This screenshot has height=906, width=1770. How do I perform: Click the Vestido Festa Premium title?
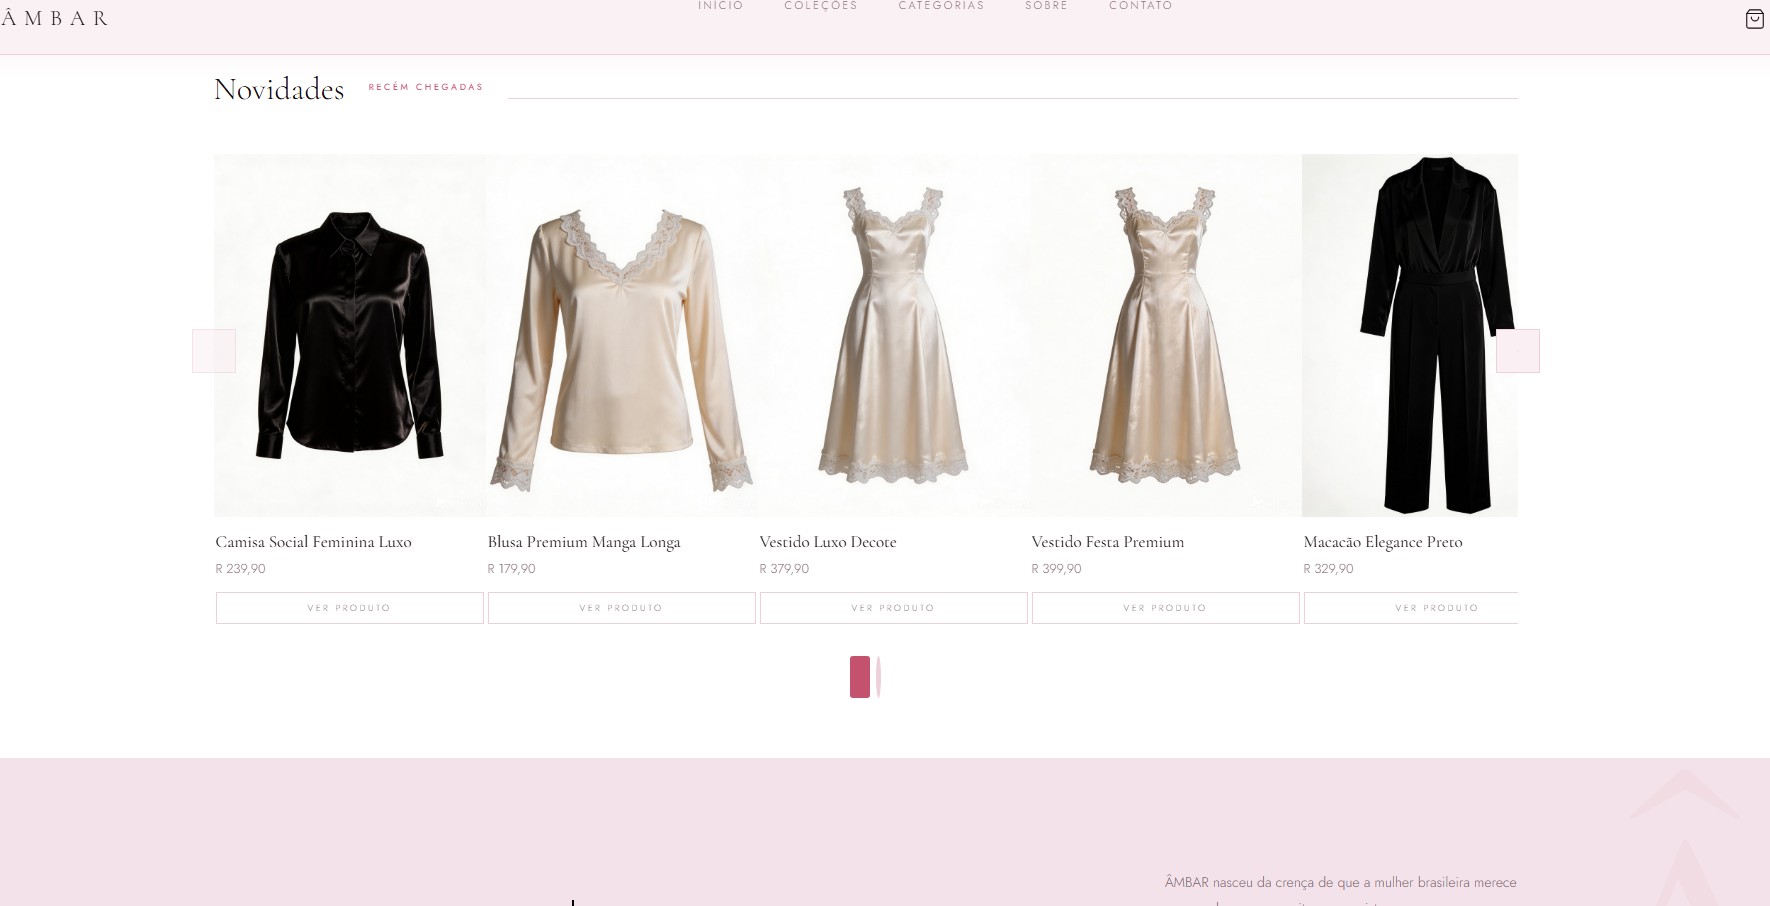tap(1107, 542)
